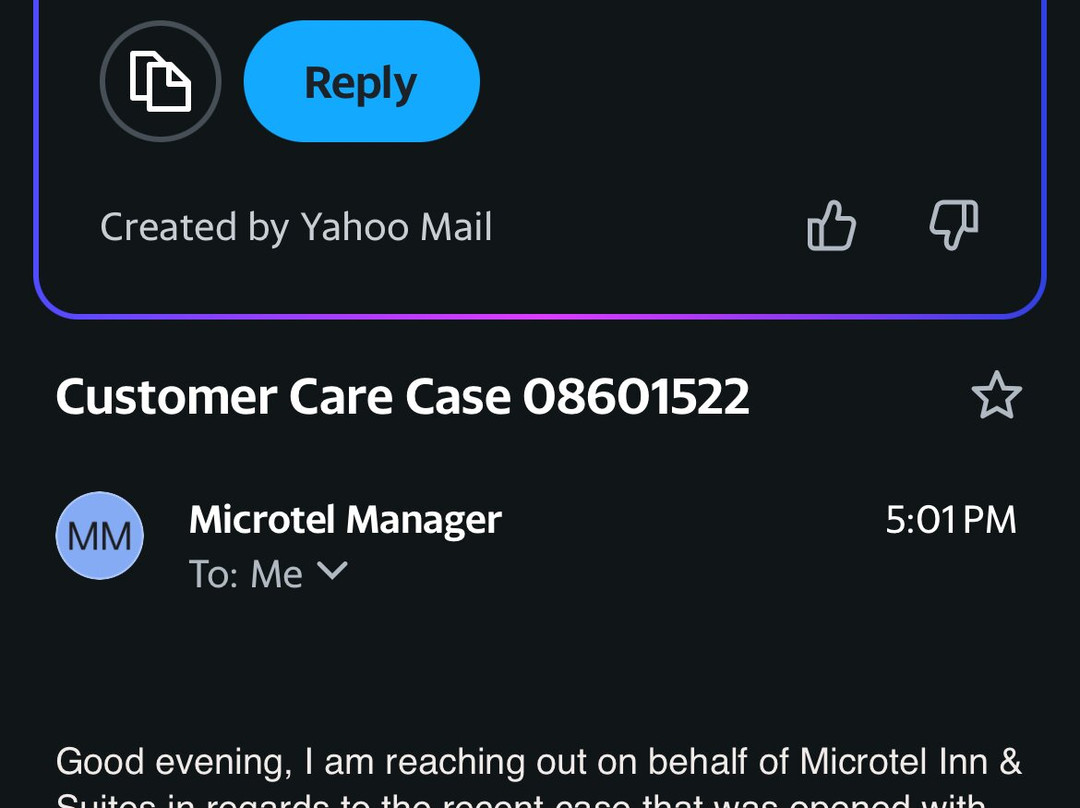
Task: Tap the "Created by Yahoo Mail" label
Action: 296,227
